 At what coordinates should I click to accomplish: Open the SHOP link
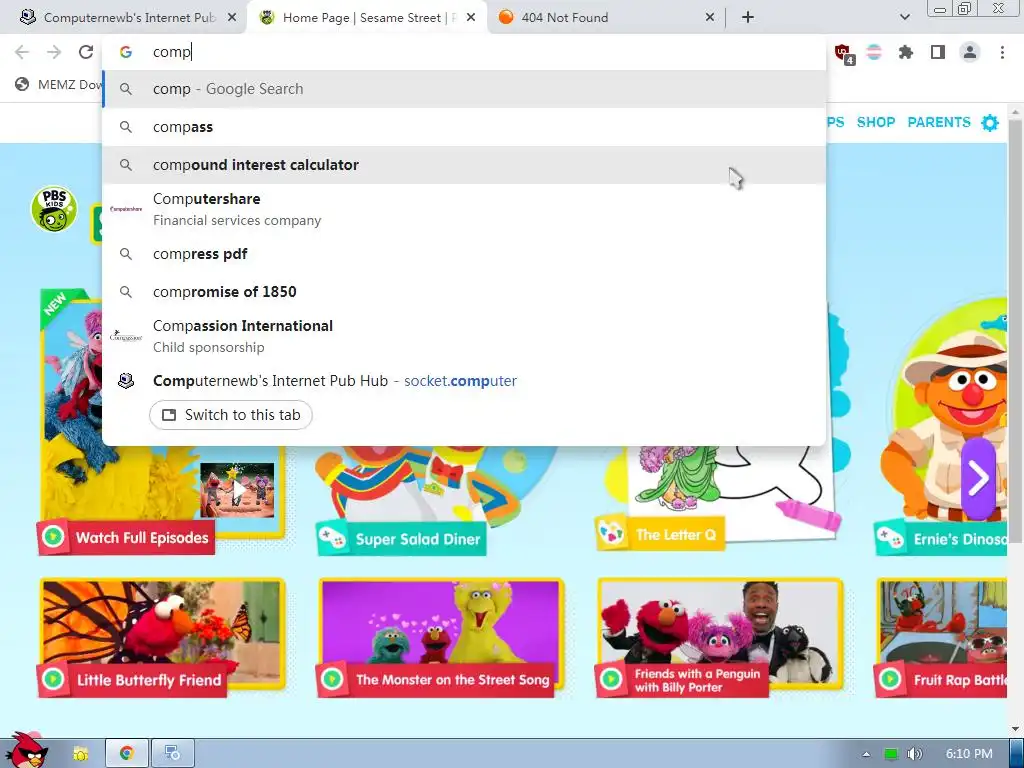[x=876, y=122]
